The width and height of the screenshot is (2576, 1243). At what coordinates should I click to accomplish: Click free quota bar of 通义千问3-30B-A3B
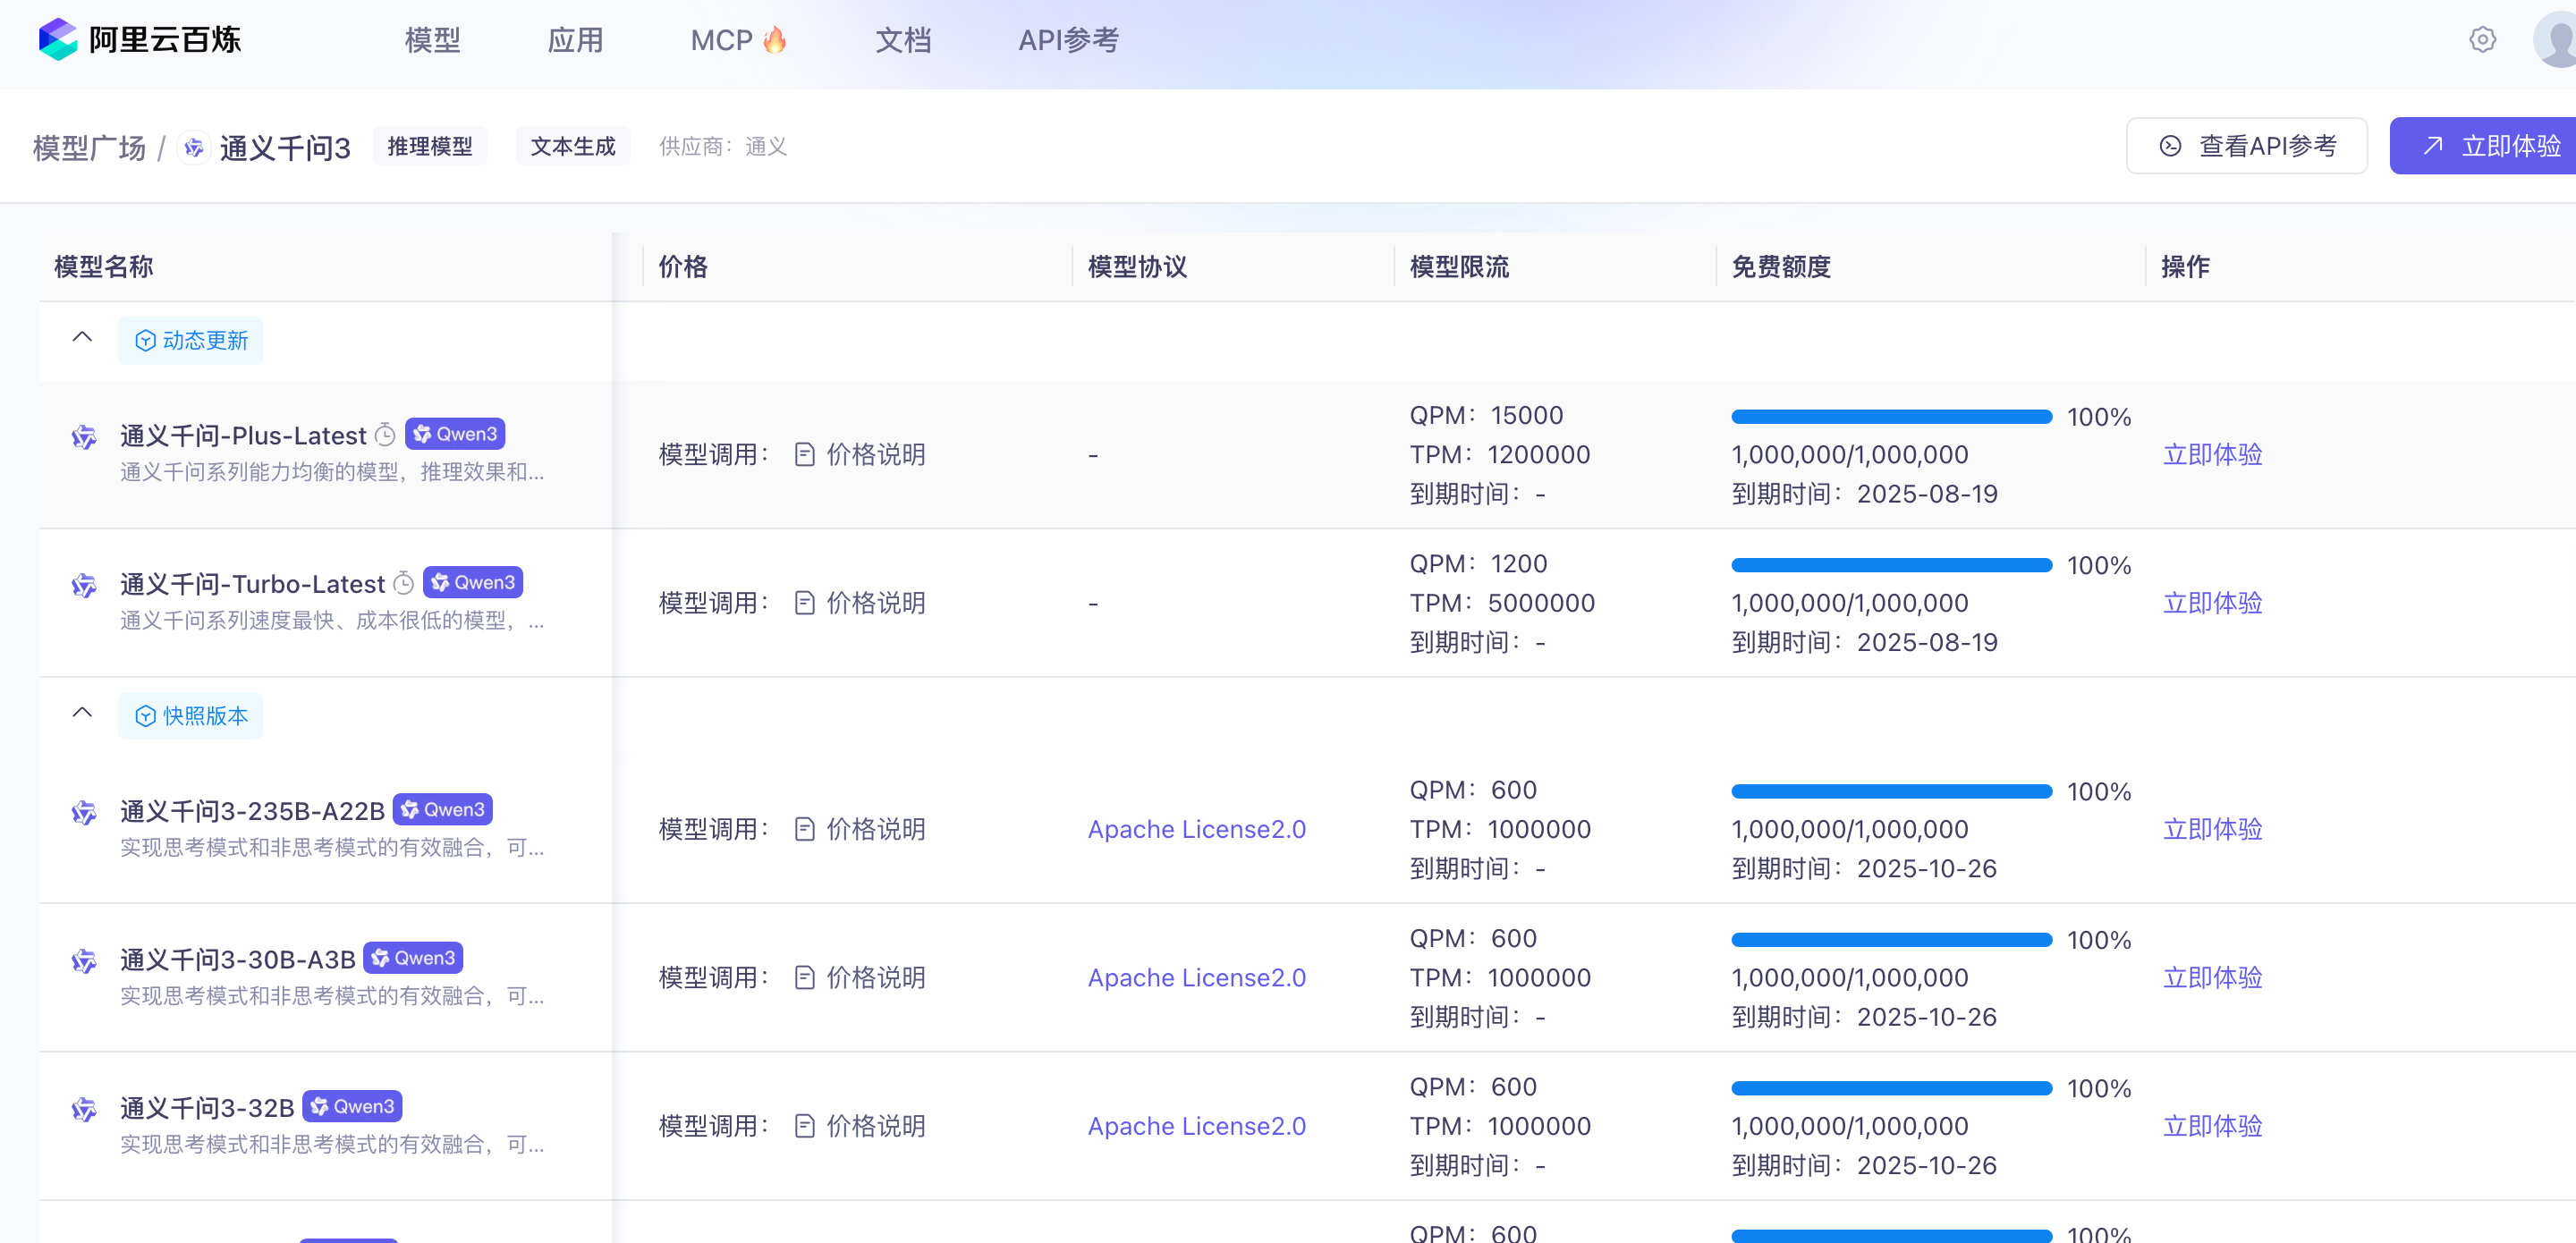pos(1891,940)
